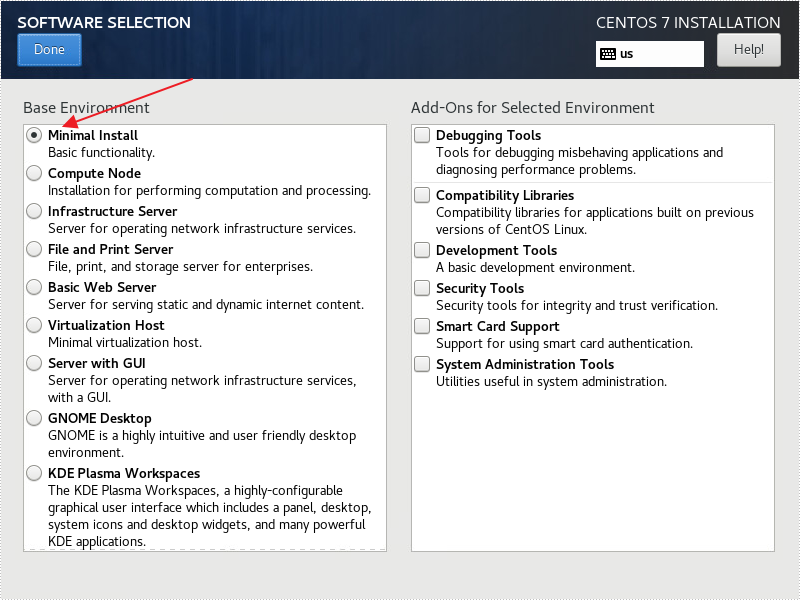Select Virtualization Host radio button

(34, 325)
